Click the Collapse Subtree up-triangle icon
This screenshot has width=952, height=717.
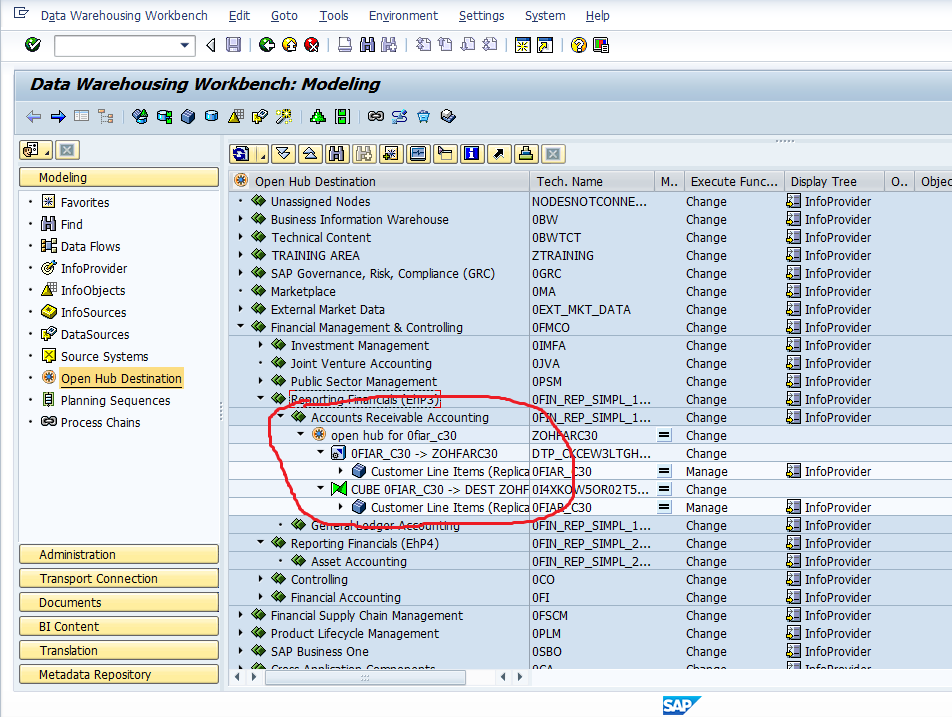click(x=310, y=154)
